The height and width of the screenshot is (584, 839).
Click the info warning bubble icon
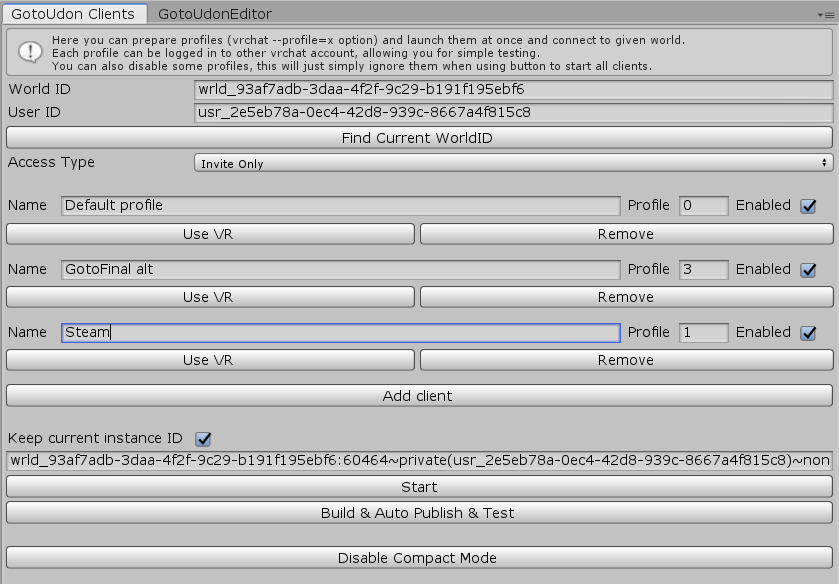click(x=30, y=52)
